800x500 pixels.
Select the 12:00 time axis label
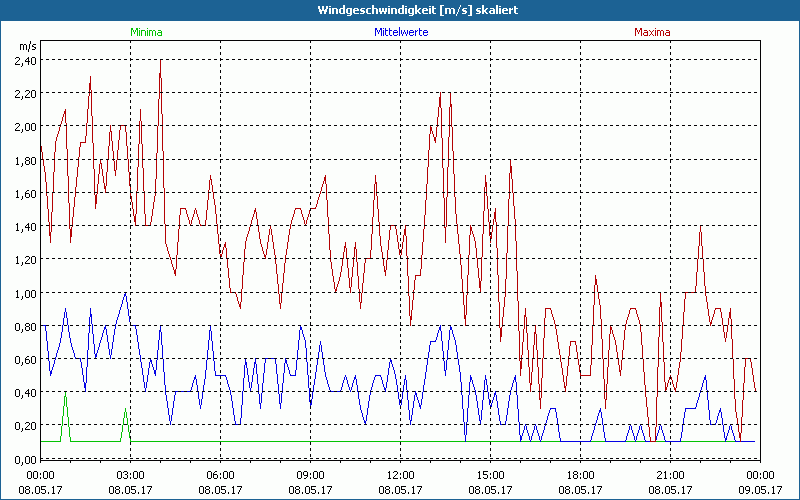(x=400, y=475)
